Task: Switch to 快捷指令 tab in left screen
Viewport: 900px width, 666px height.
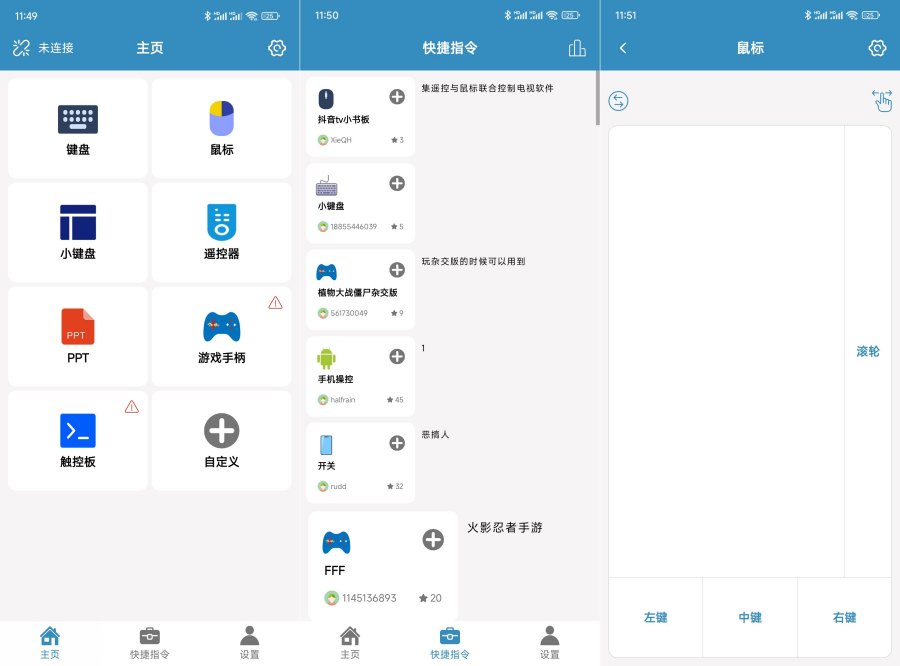Action: tap(149, 643)
